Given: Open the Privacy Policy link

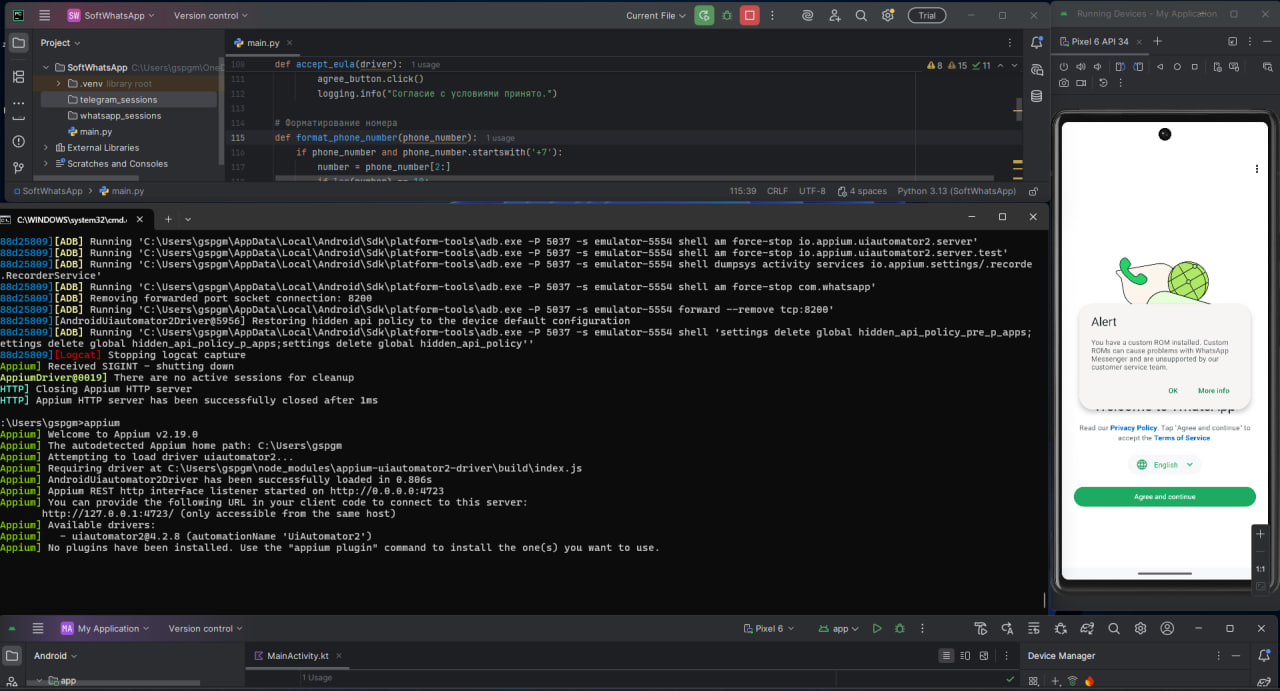Looking at the screenshot, I should pos(1133,428).
